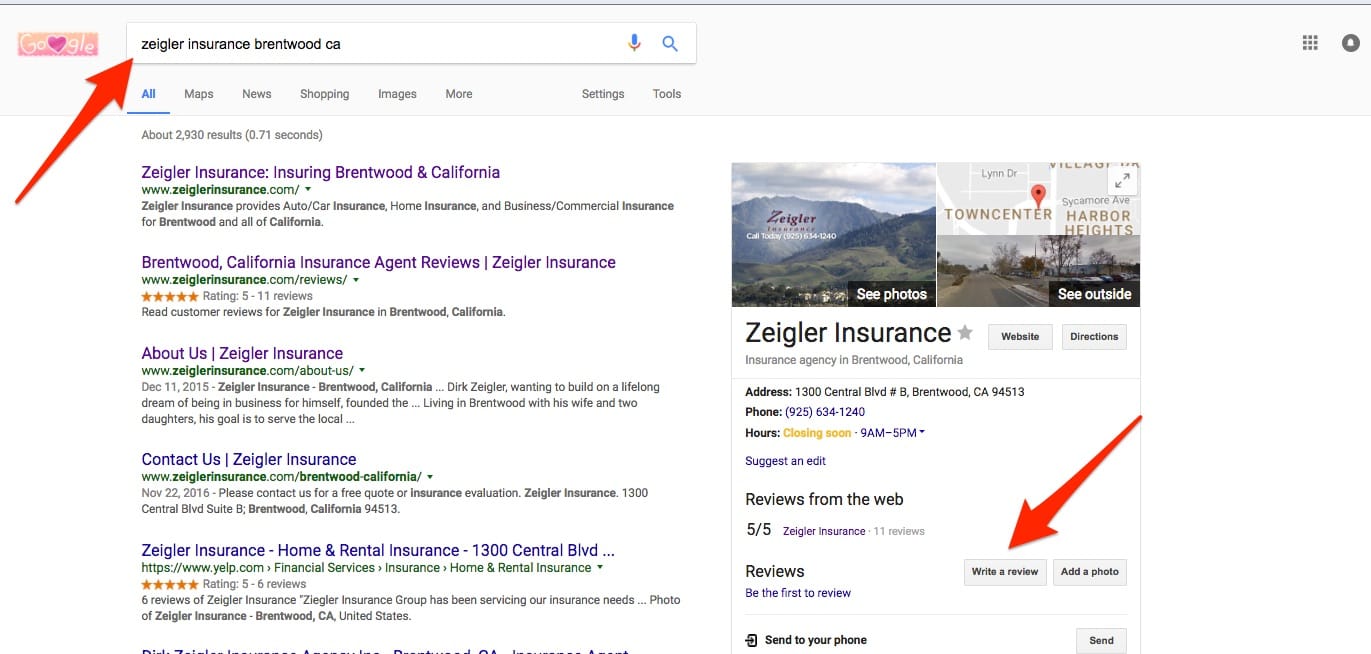Click the 'Rating: 5 - 11 reviews' star rating
The image size is (1371, 654).
(x=227, y=296)
